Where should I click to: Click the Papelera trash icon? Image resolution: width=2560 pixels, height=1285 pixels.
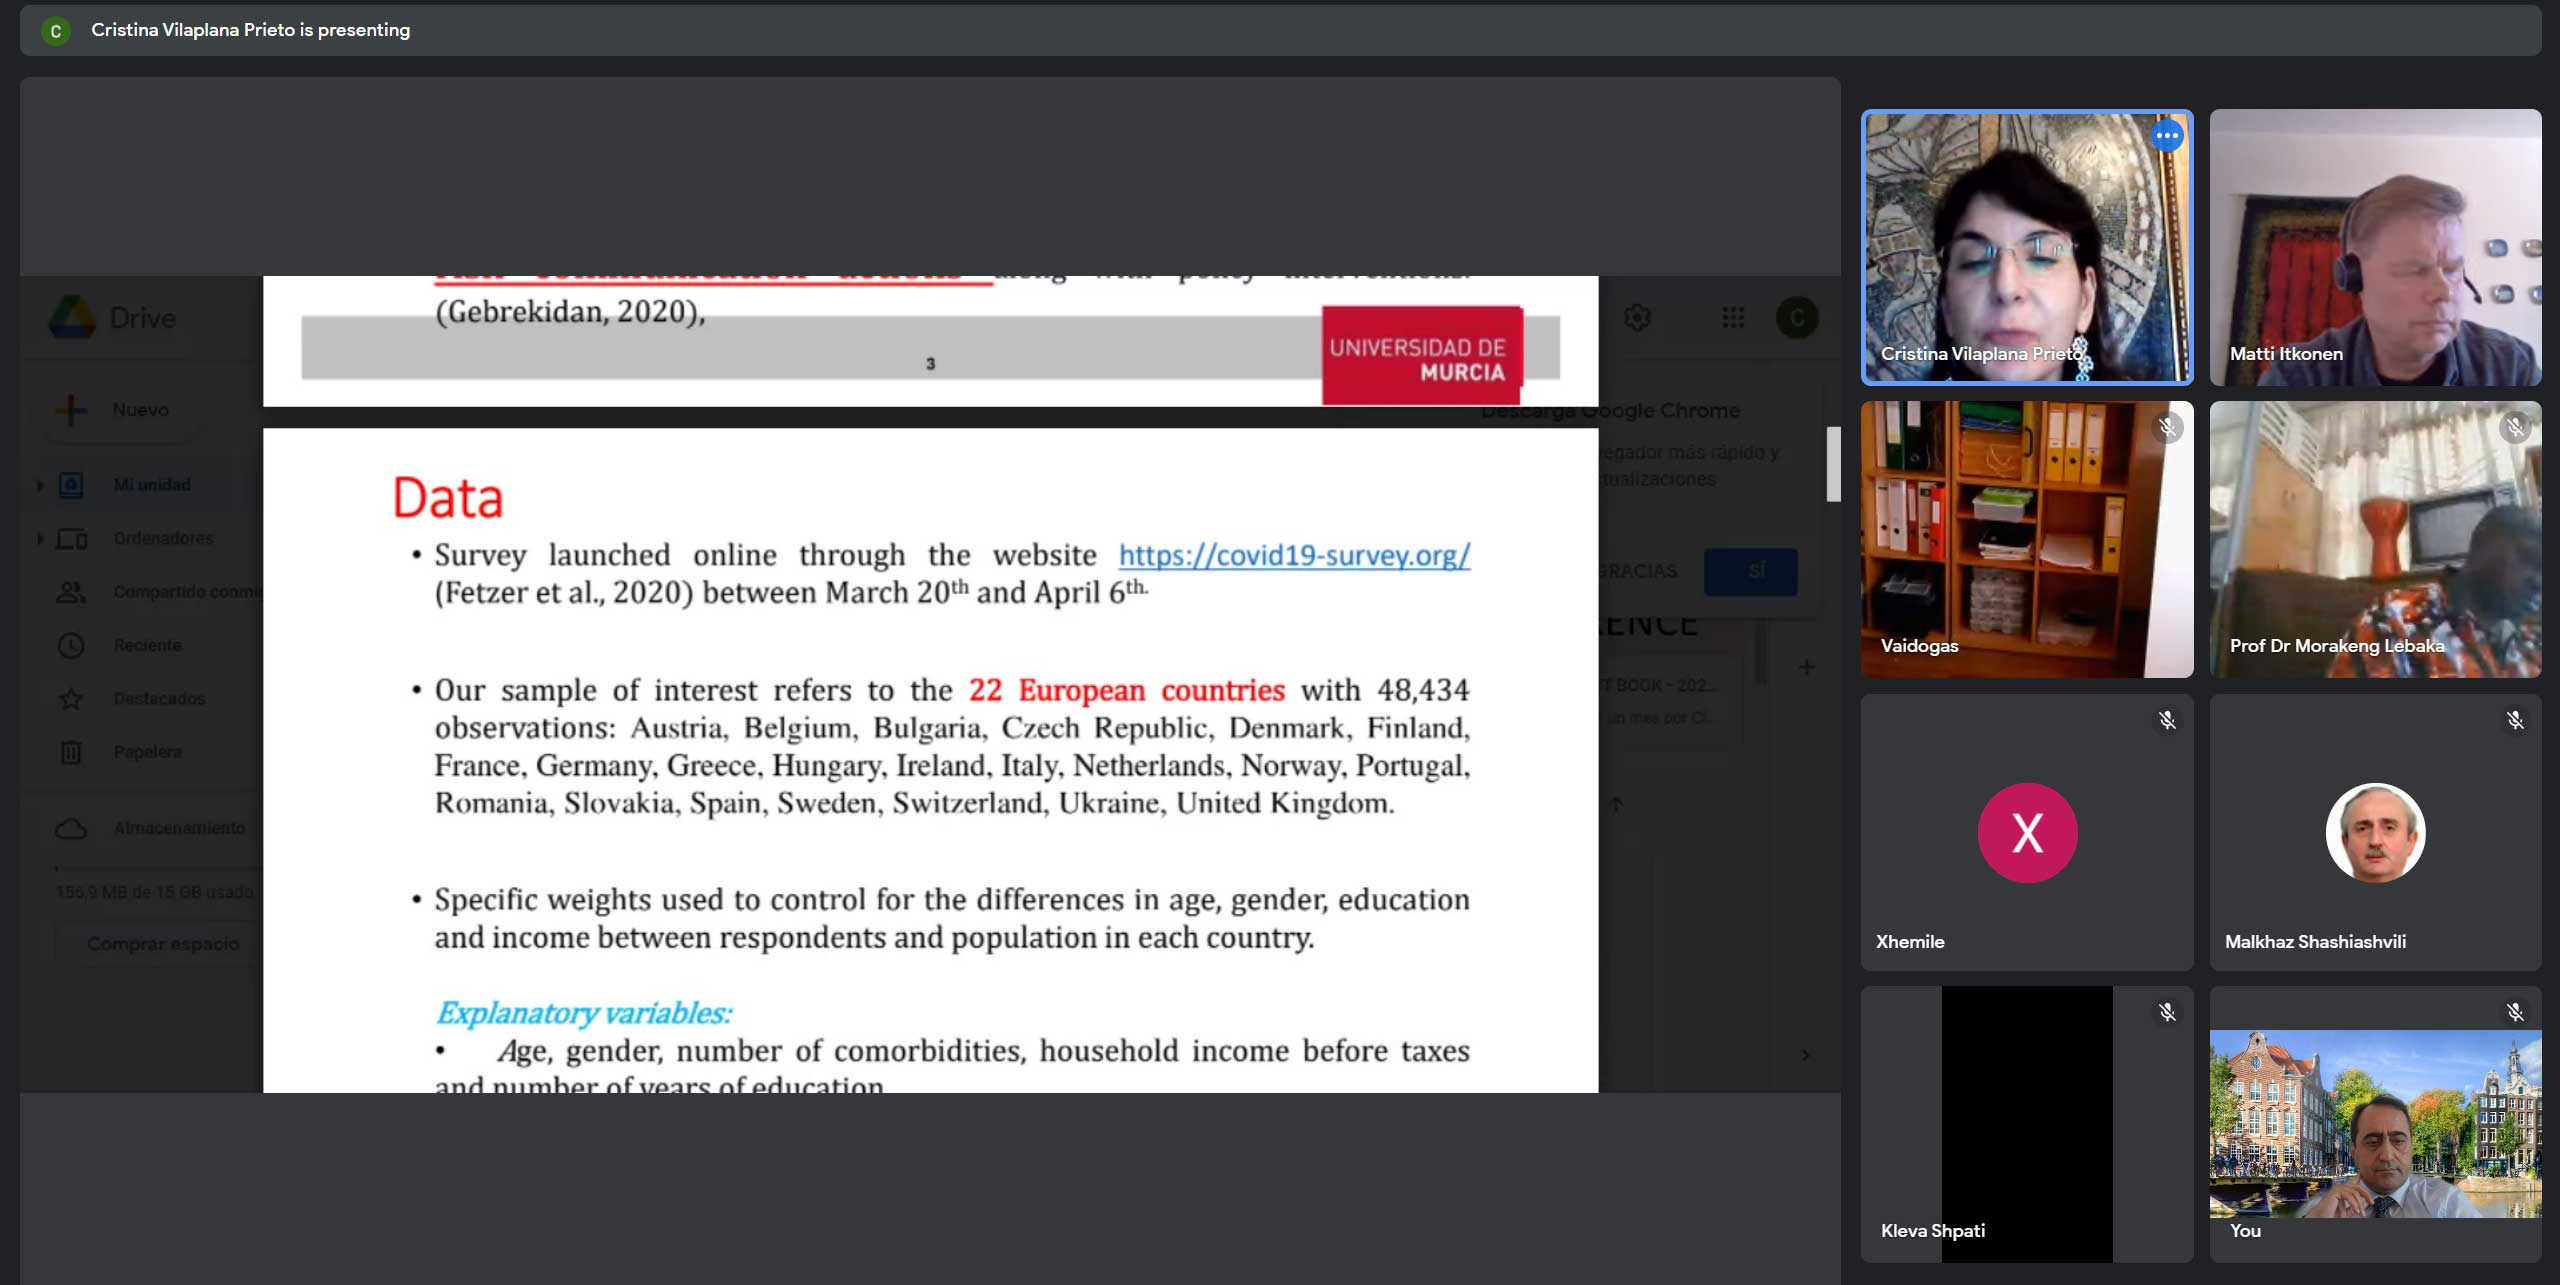(x=71, y=752)
